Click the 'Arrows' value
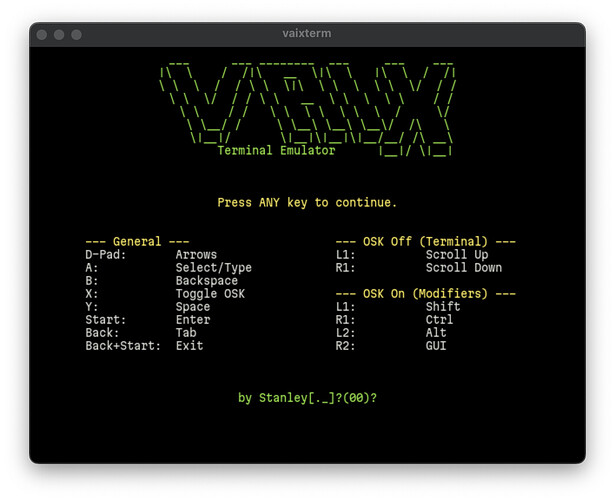 point(196,255)
